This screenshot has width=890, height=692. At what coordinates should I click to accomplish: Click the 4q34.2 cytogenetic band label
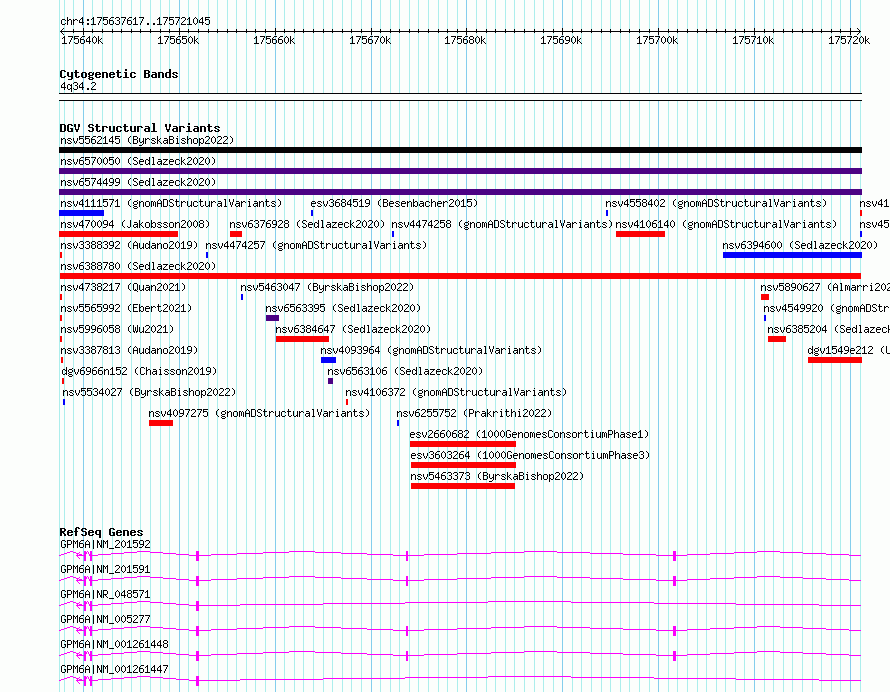point(78,86)
